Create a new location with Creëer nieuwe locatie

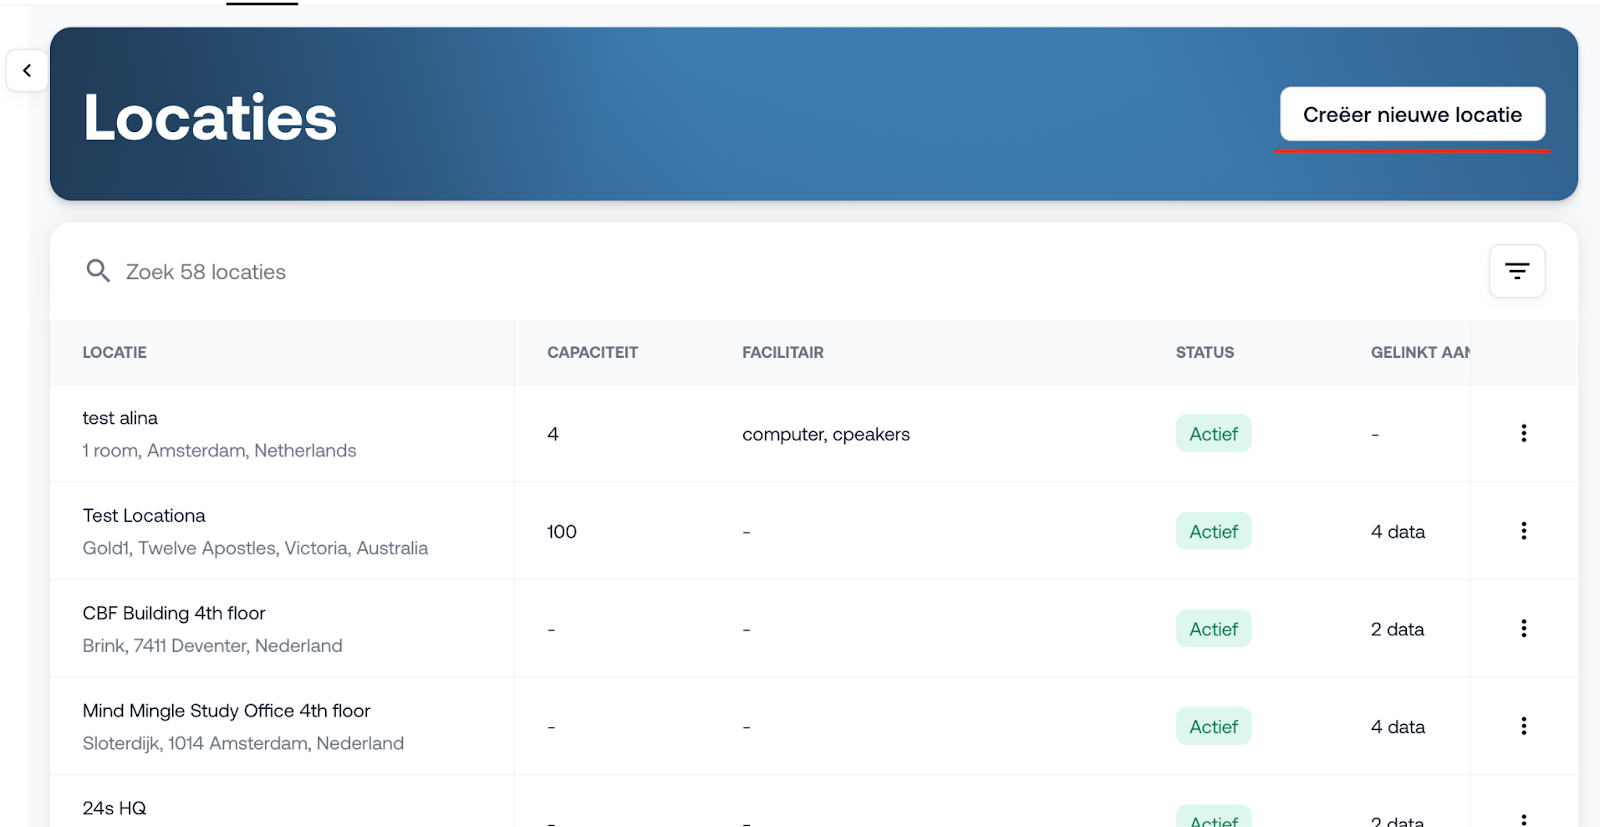coord(1412,114)
